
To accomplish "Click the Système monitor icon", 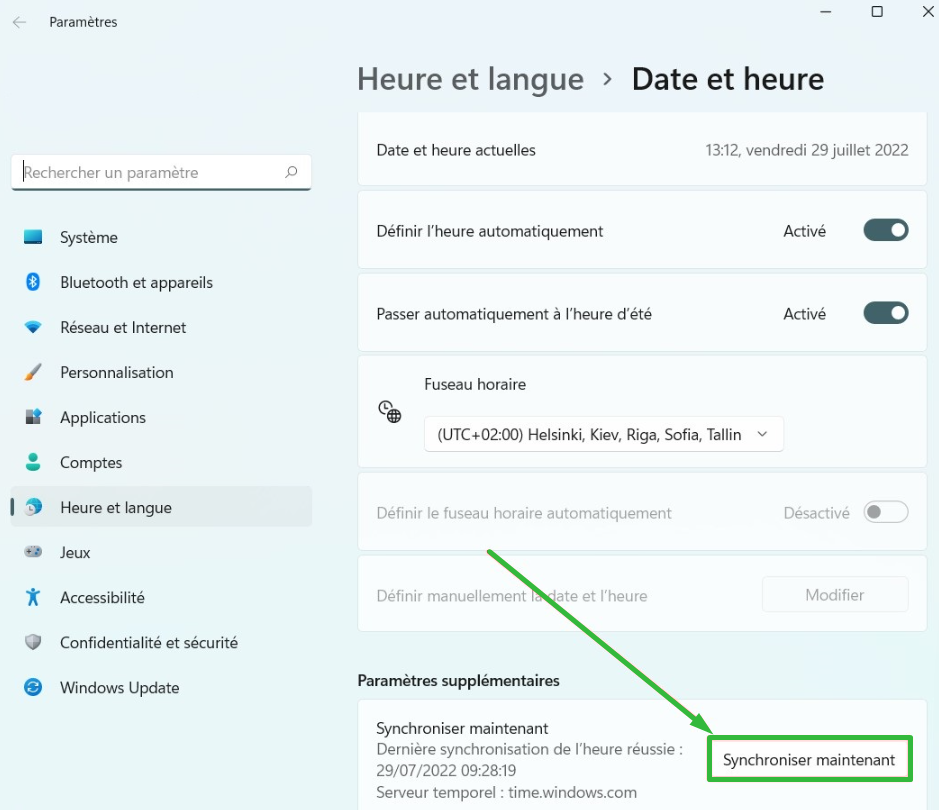I will (33, 237).
